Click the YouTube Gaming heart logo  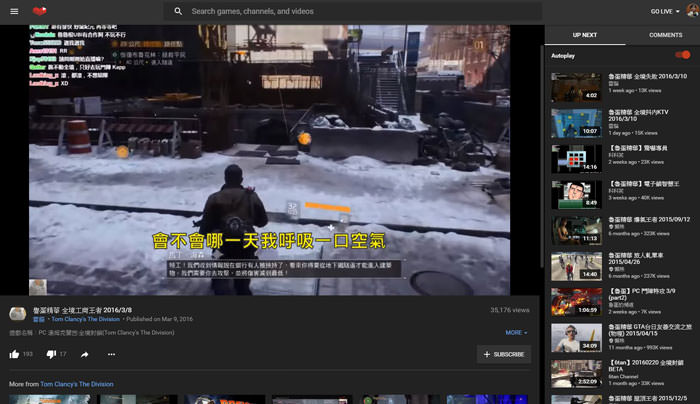(40, 11)
